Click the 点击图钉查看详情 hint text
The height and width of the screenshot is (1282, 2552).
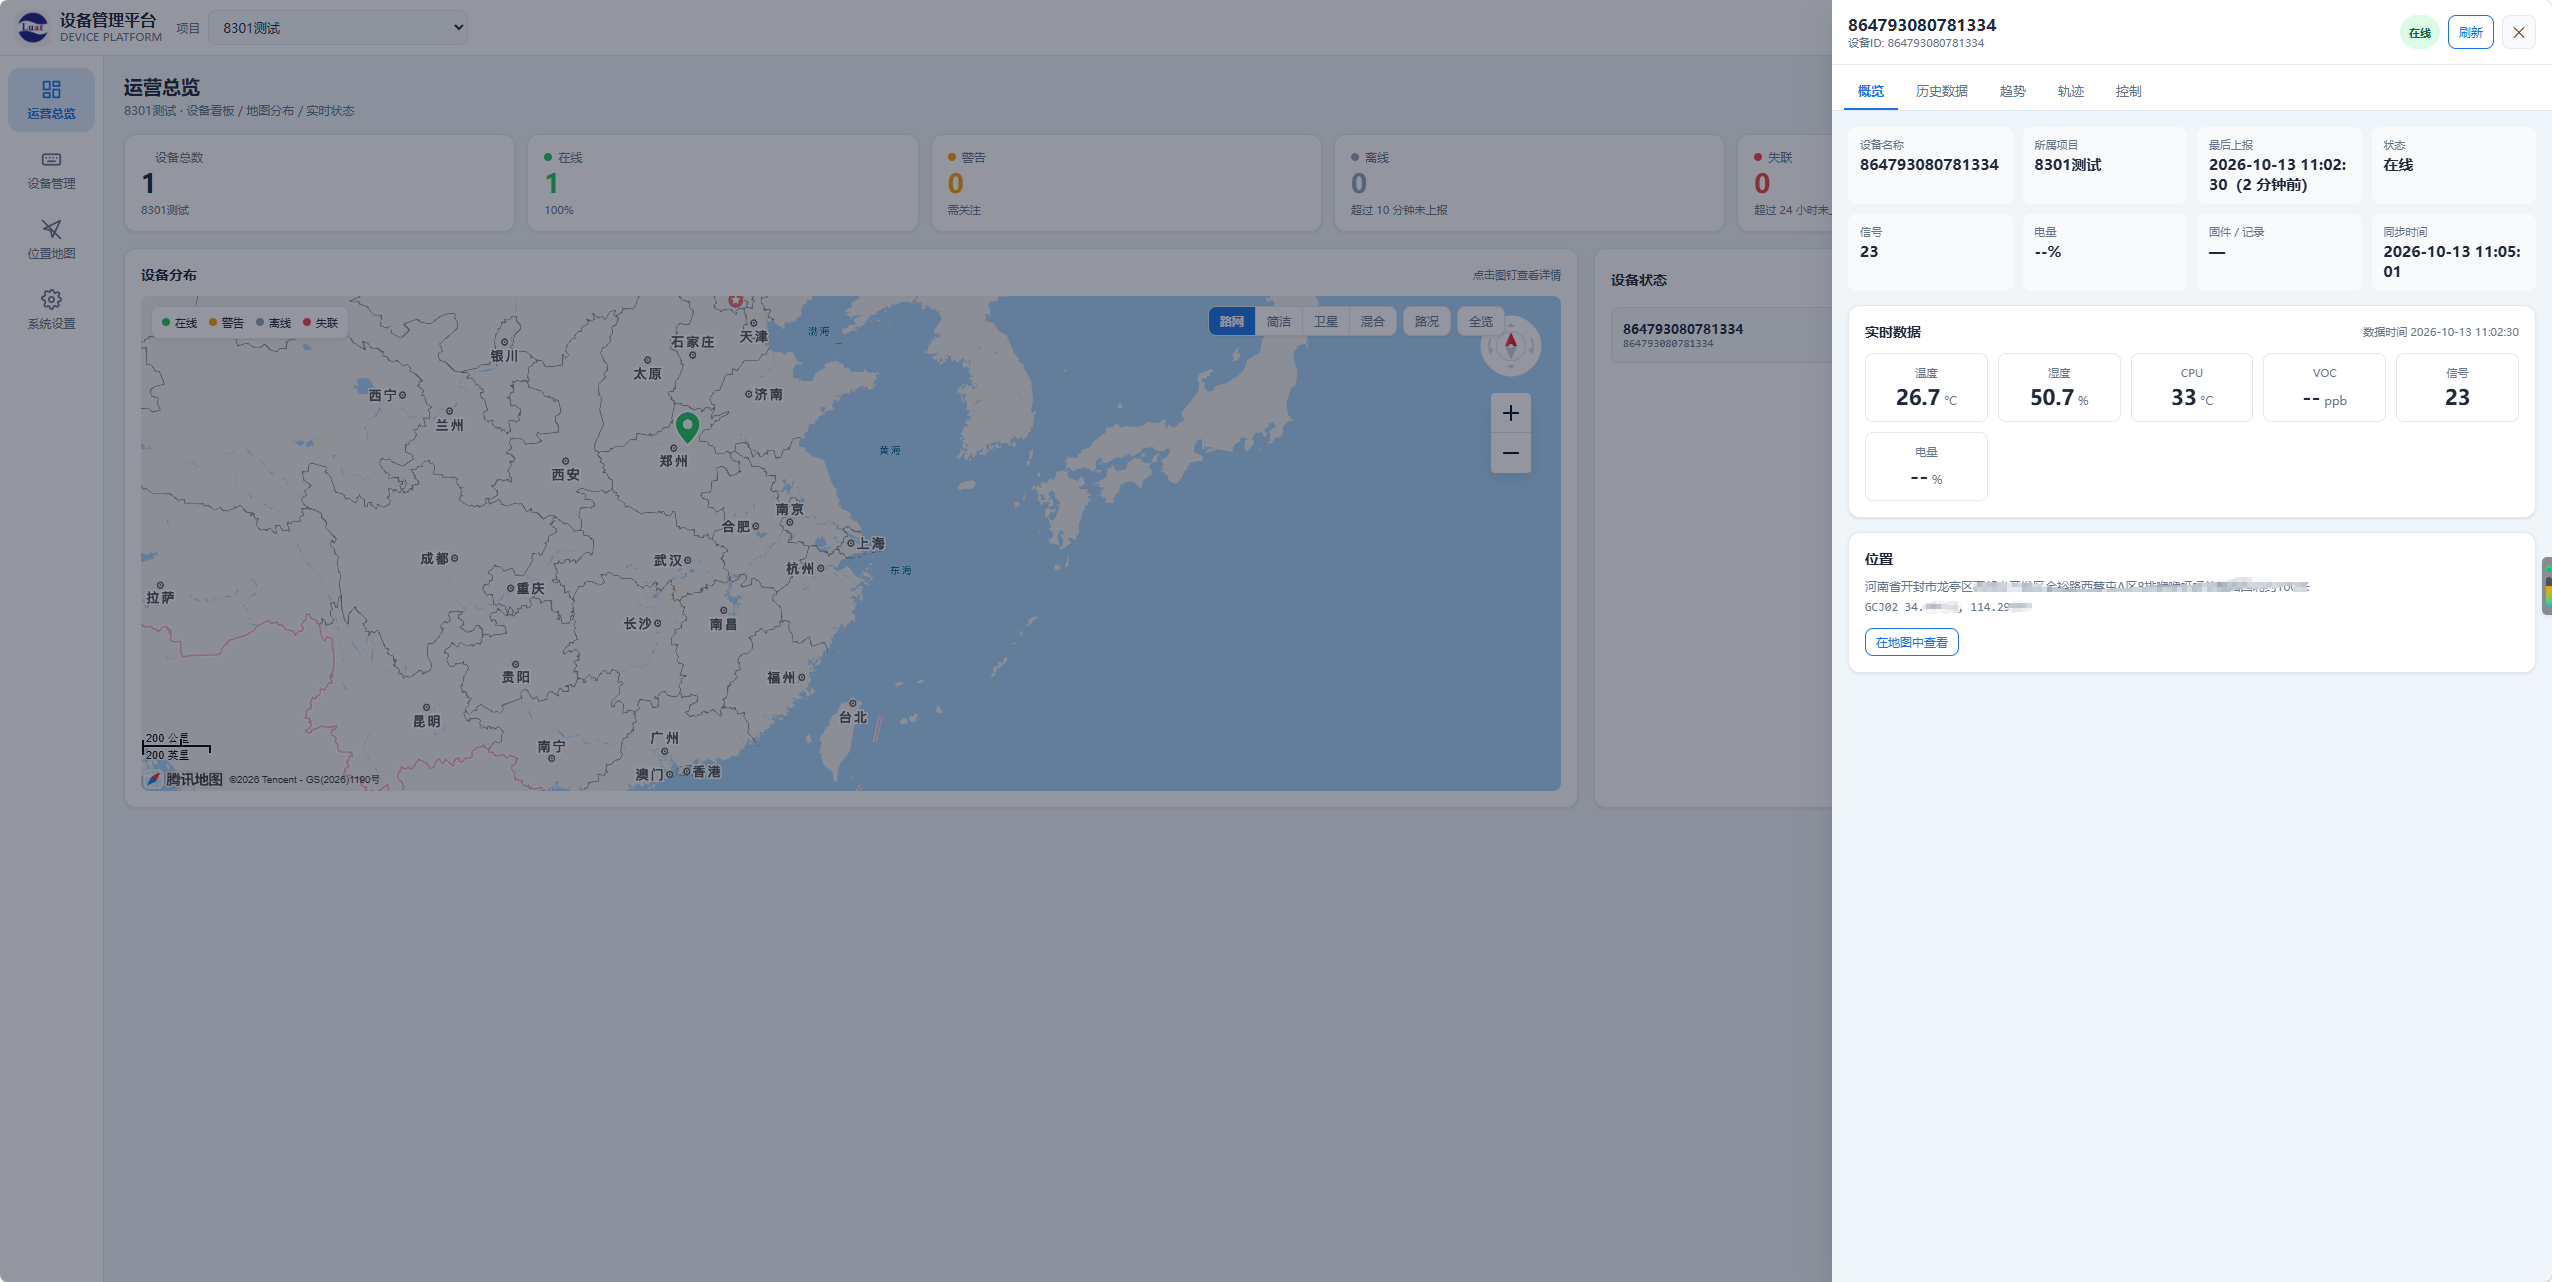[1516, 275]
